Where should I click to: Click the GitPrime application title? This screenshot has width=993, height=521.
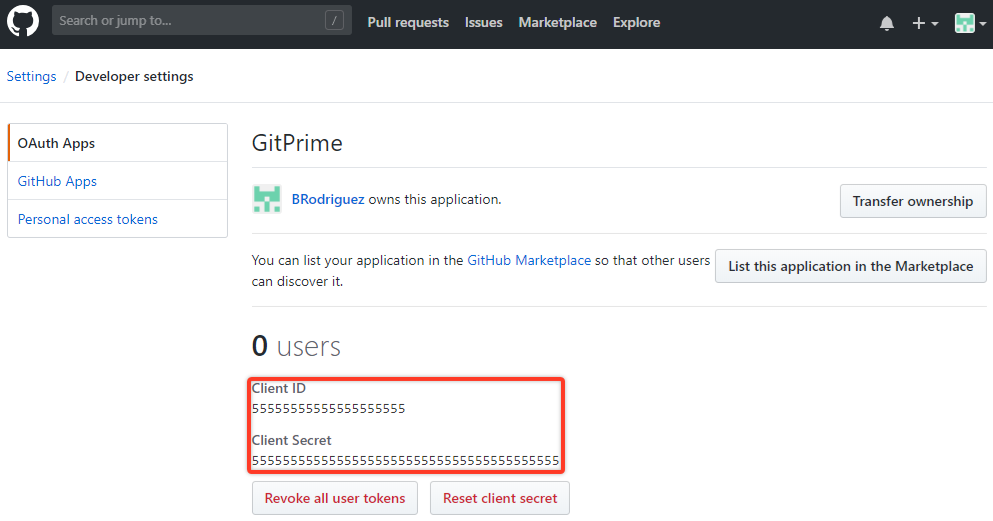click(297, 143)
